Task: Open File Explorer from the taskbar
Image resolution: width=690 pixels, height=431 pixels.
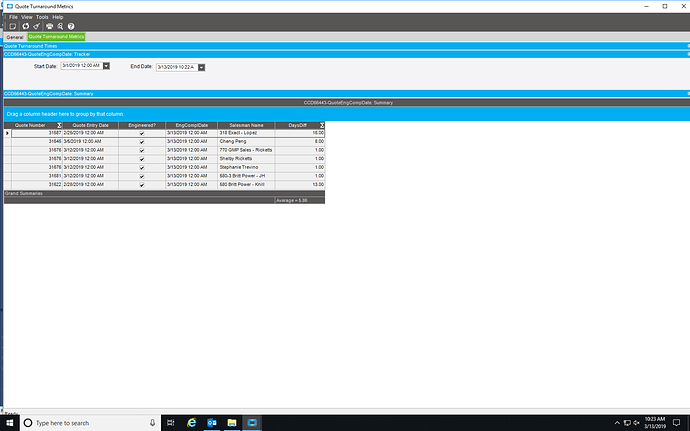Action: point(232,423)
